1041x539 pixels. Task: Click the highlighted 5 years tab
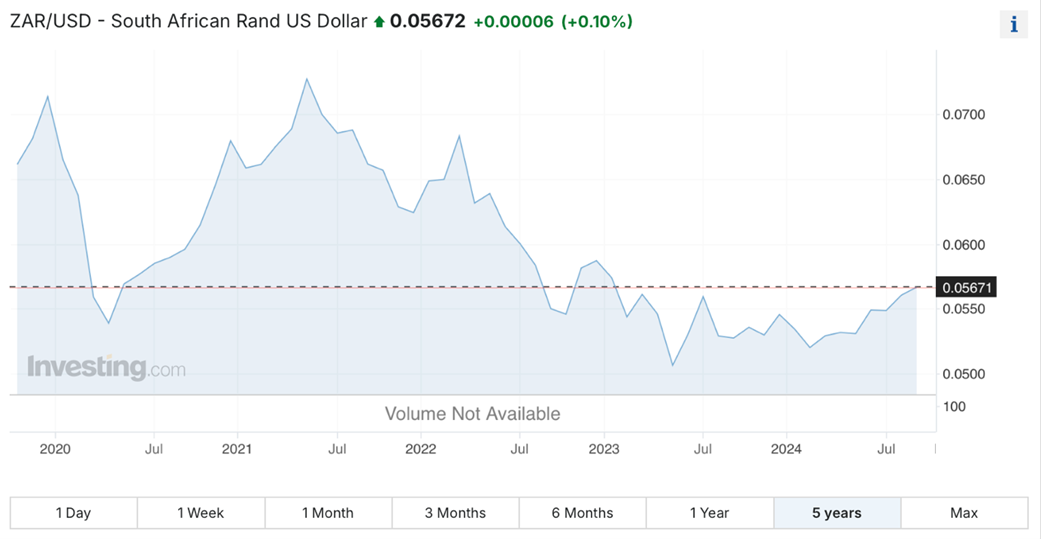pos(836,513)
